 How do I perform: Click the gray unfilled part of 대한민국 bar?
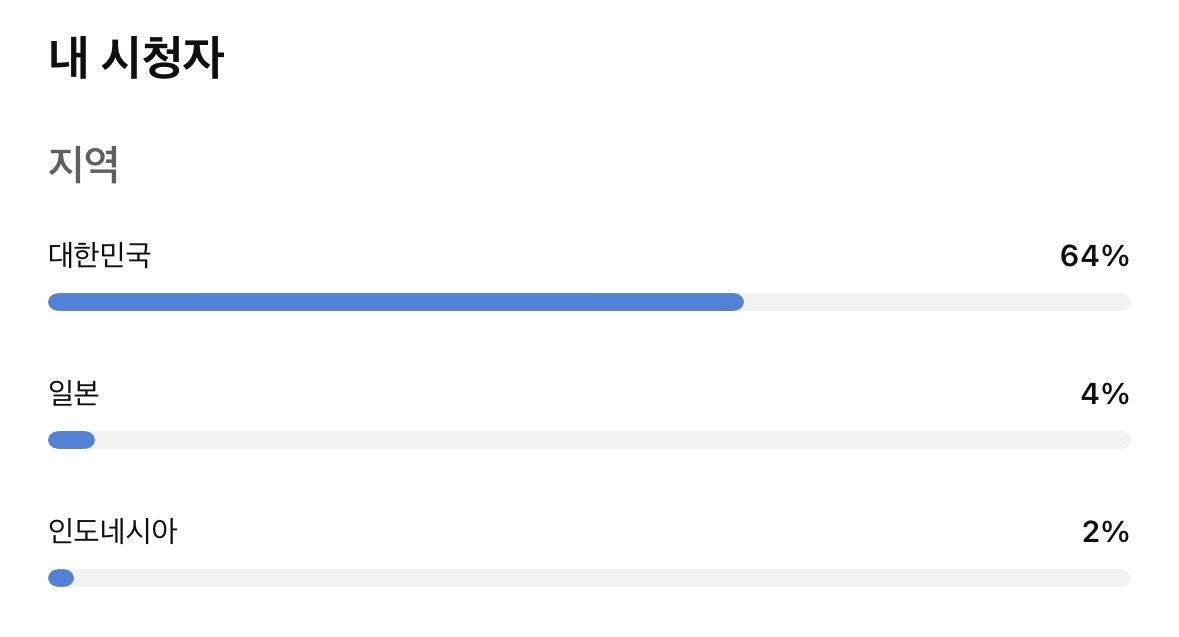pyautogui.click(x=935, y=302)
